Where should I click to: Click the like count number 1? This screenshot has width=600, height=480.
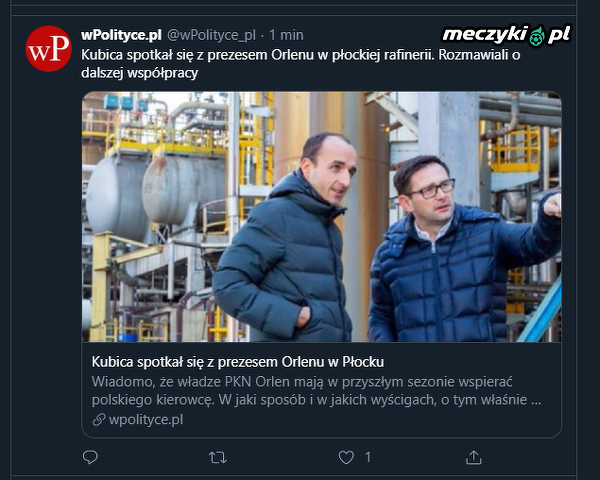click(x=368, y=457)
